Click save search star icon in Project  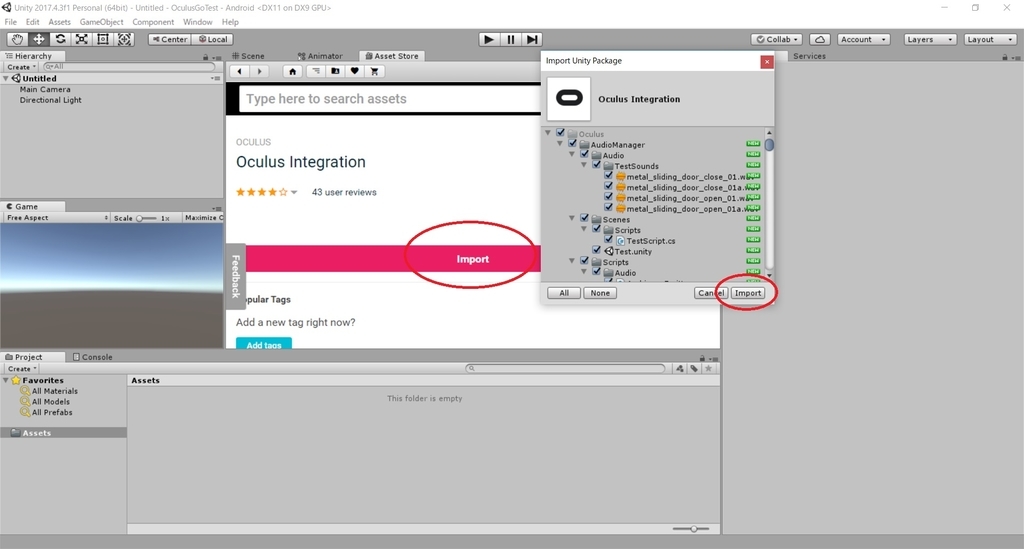[709, 368]
